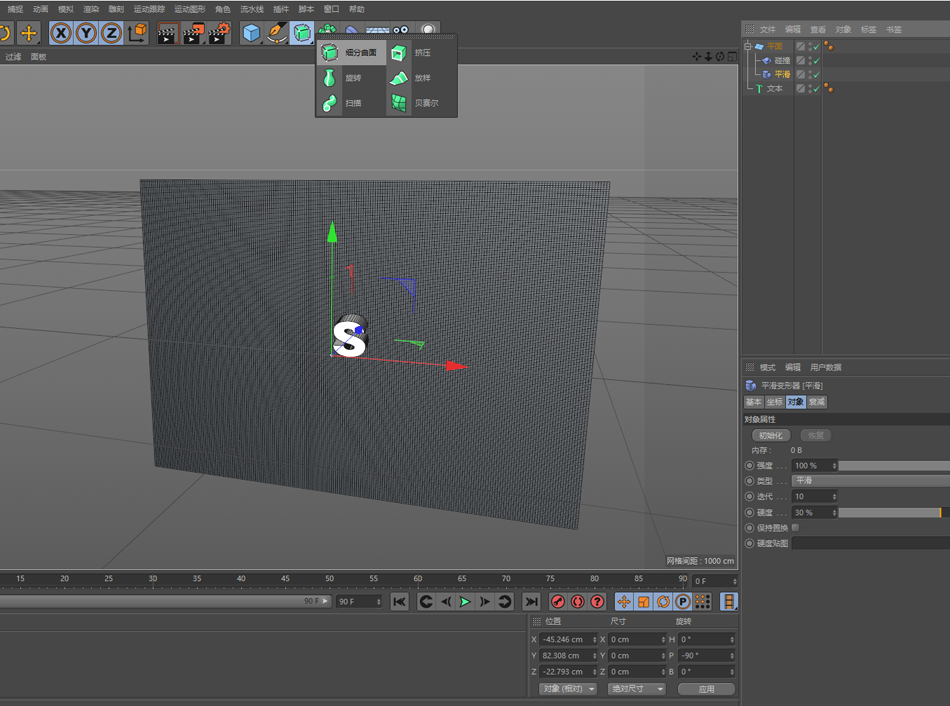Open viewport 面板 menu

(38, 56)
